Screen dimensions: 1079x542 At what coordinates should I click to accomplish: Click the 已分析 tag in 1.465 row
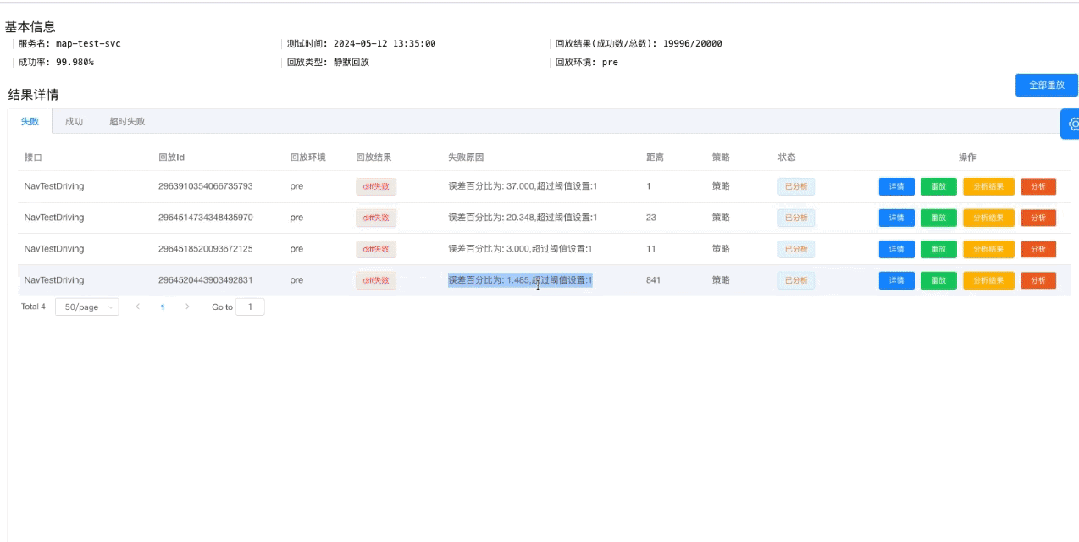(796, 281)
